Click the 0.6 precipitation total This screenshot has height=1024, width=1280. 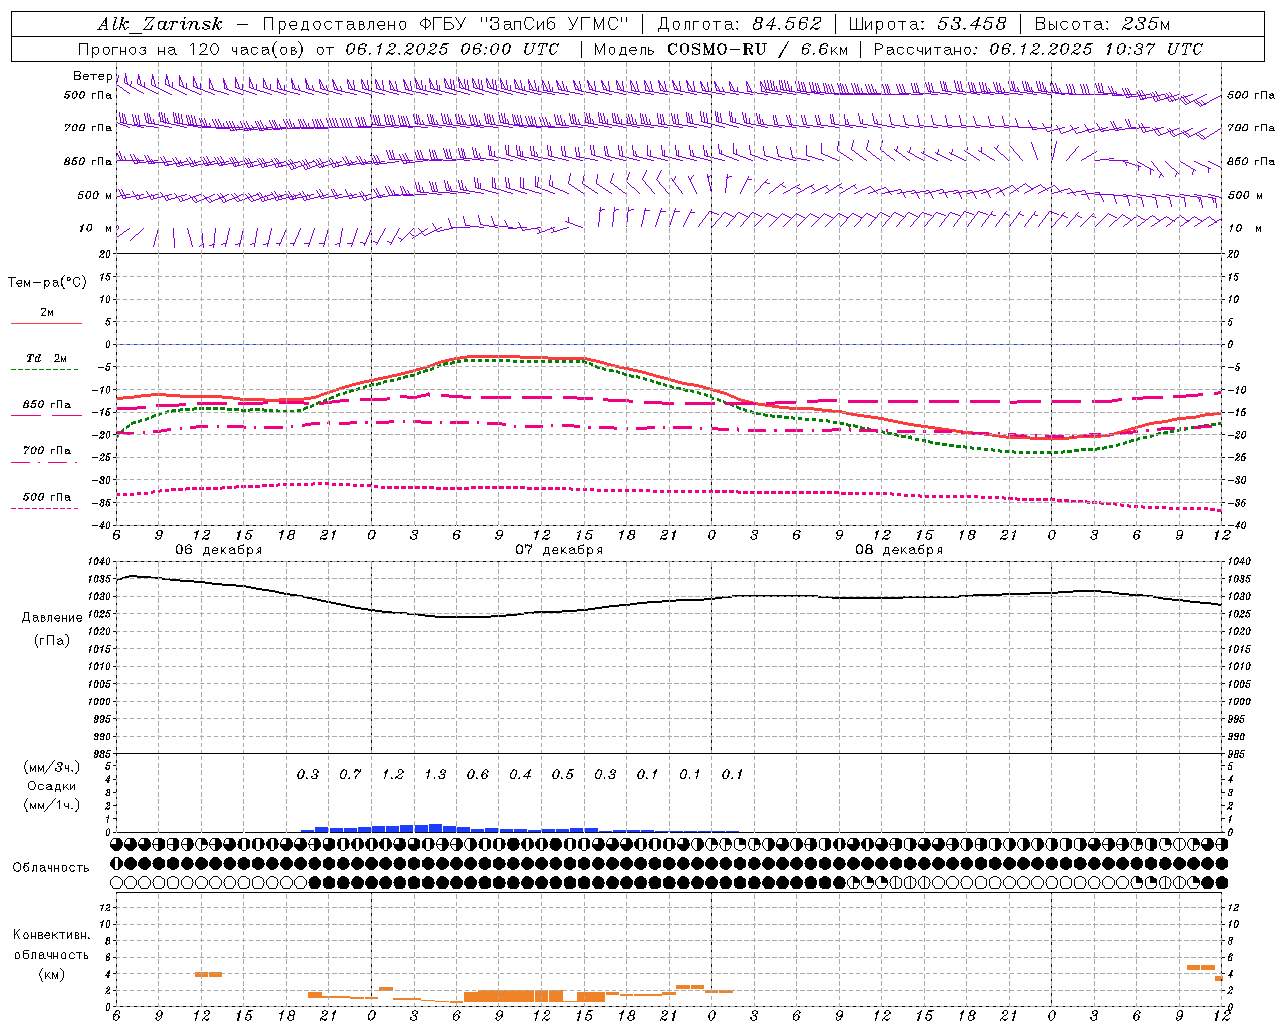coord(478,774)
